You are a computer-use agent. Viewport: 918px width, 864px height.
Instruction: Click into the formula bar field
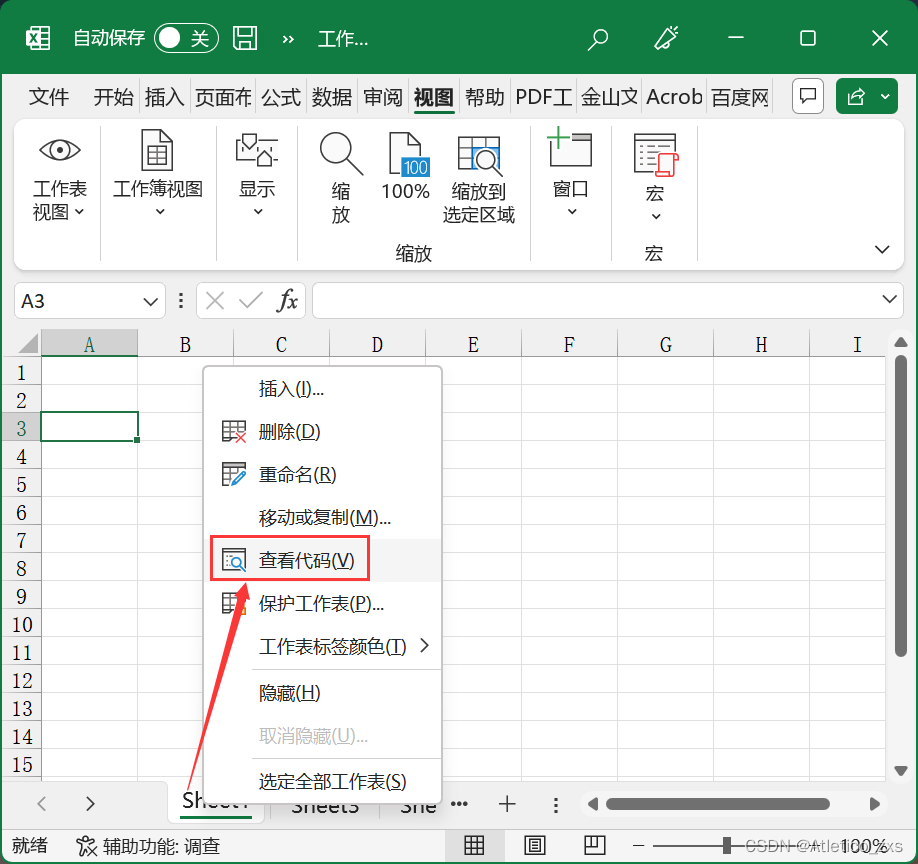click(x=594, y=301)
